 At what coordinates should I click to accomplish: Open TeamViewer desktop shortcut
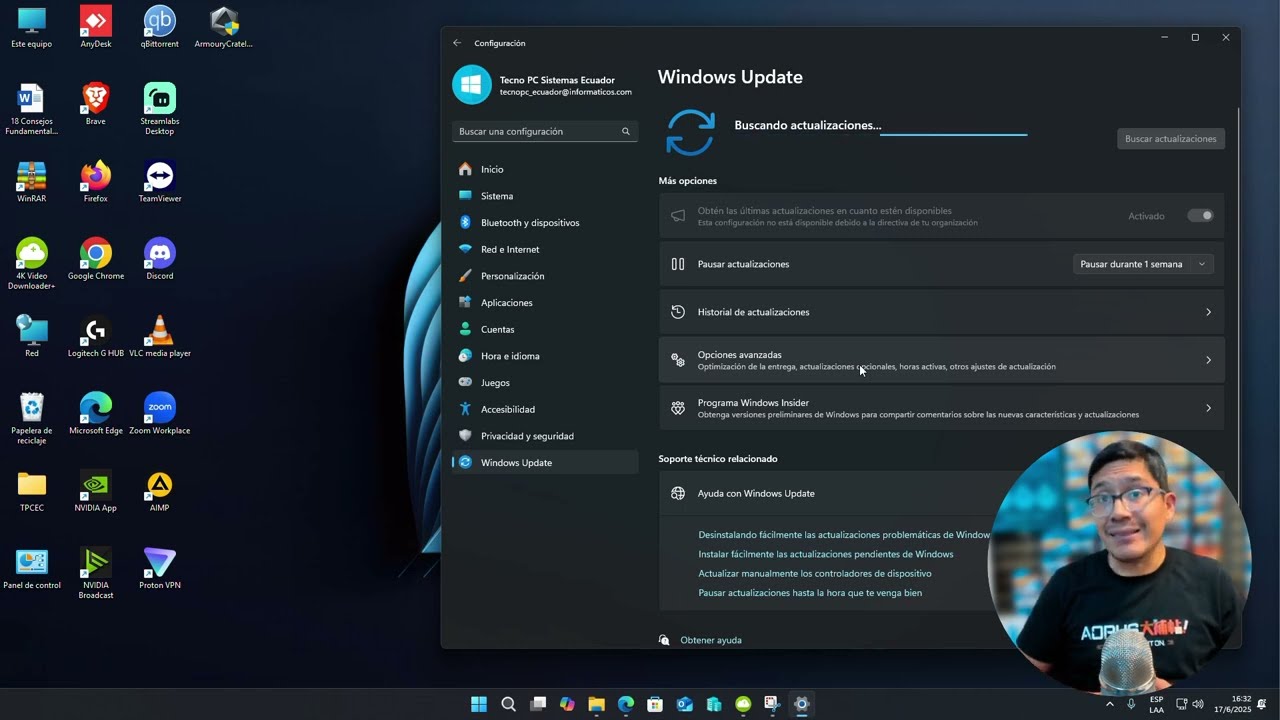click(159, 182)
